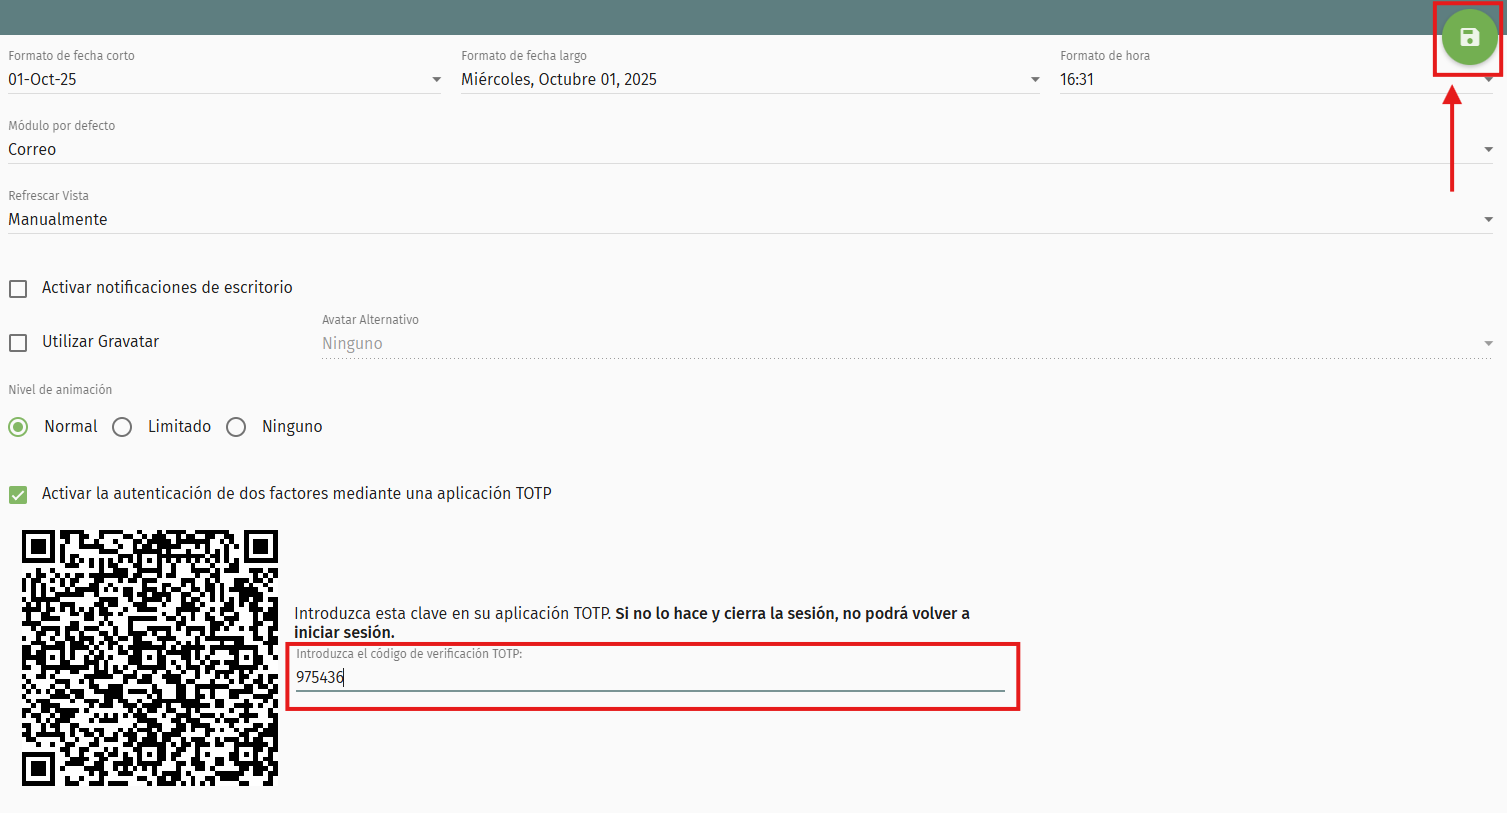Toggle the Utilizar Gravatar checkbox

18,343
